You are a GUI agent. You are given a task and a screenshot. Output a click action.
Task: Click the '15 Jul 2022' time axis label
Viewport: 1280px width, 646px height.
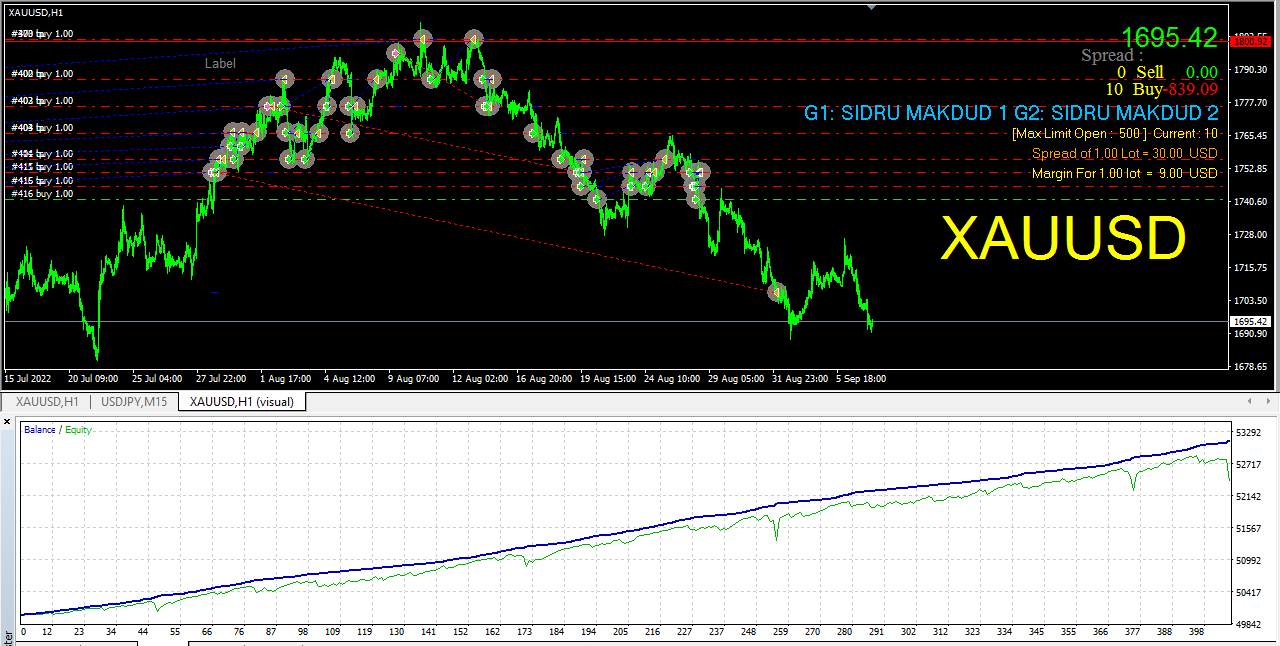27,379
